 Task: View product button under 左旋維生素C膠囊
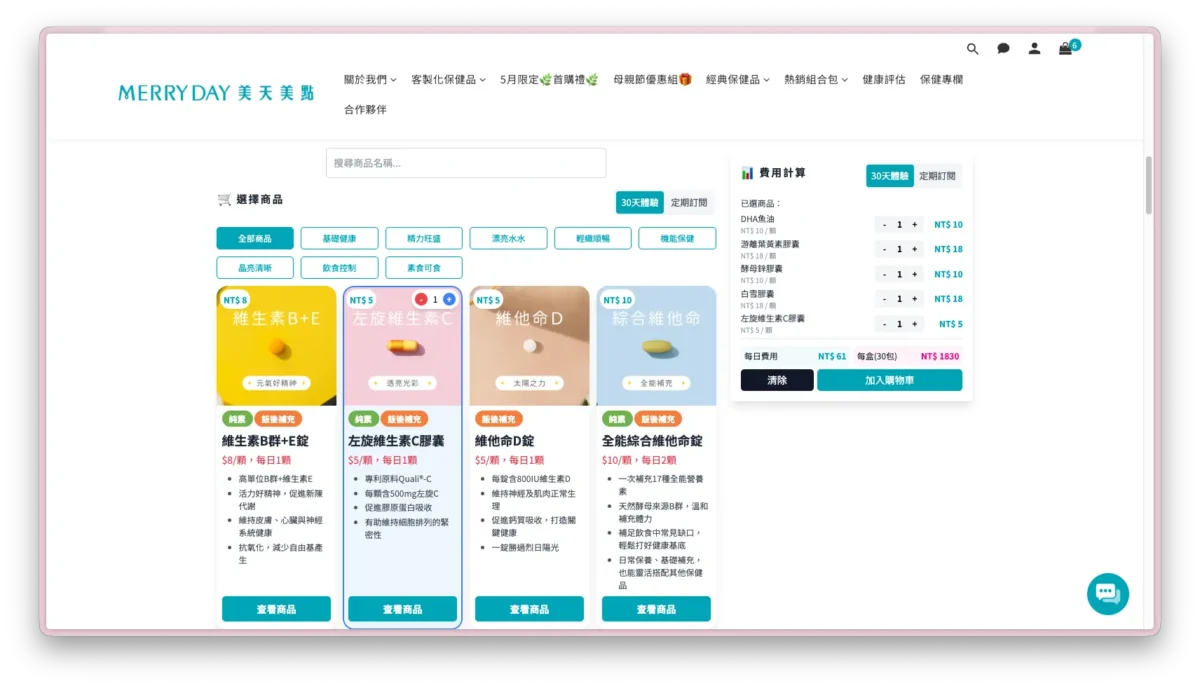click(x=403, y=609)
